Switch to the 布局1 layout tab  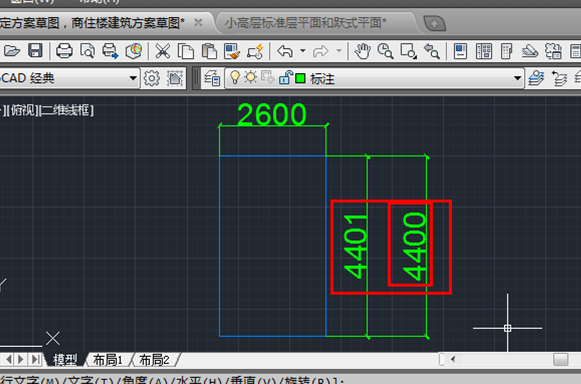(x=107, y=360)
